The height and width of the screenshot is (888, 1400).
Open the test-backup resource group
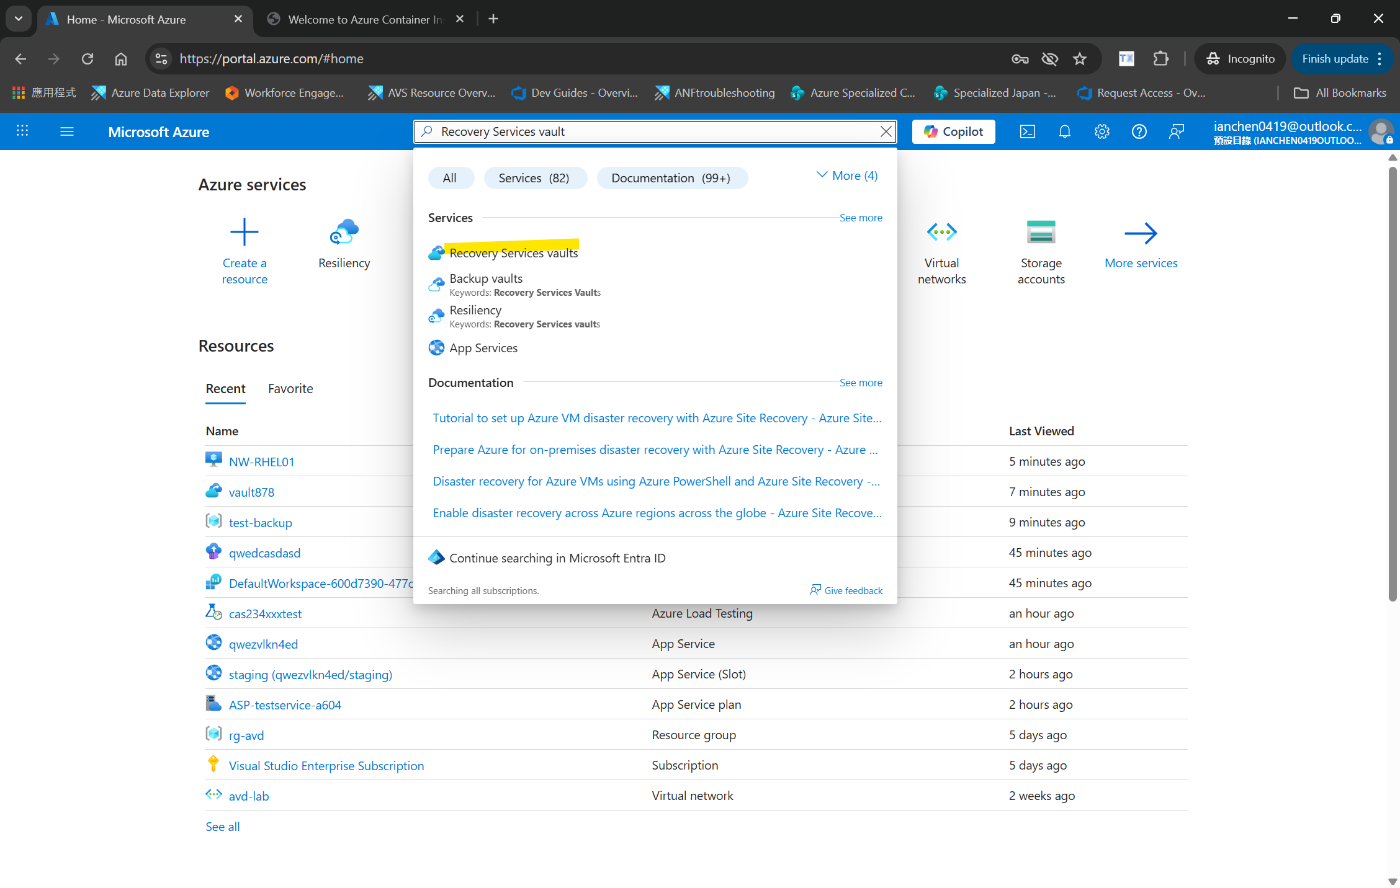pyautogui.click(x=260, y=522)
